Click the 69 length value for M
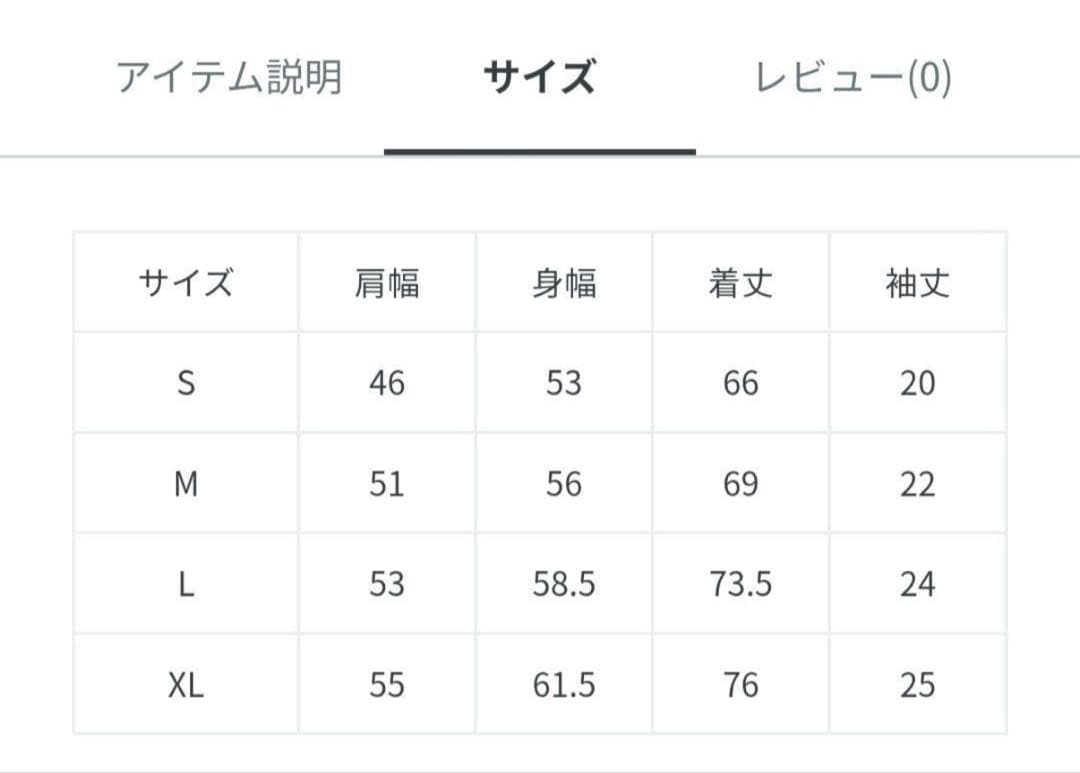The width and height of the screenshot is (1080, 773). [x=741, y=484]
